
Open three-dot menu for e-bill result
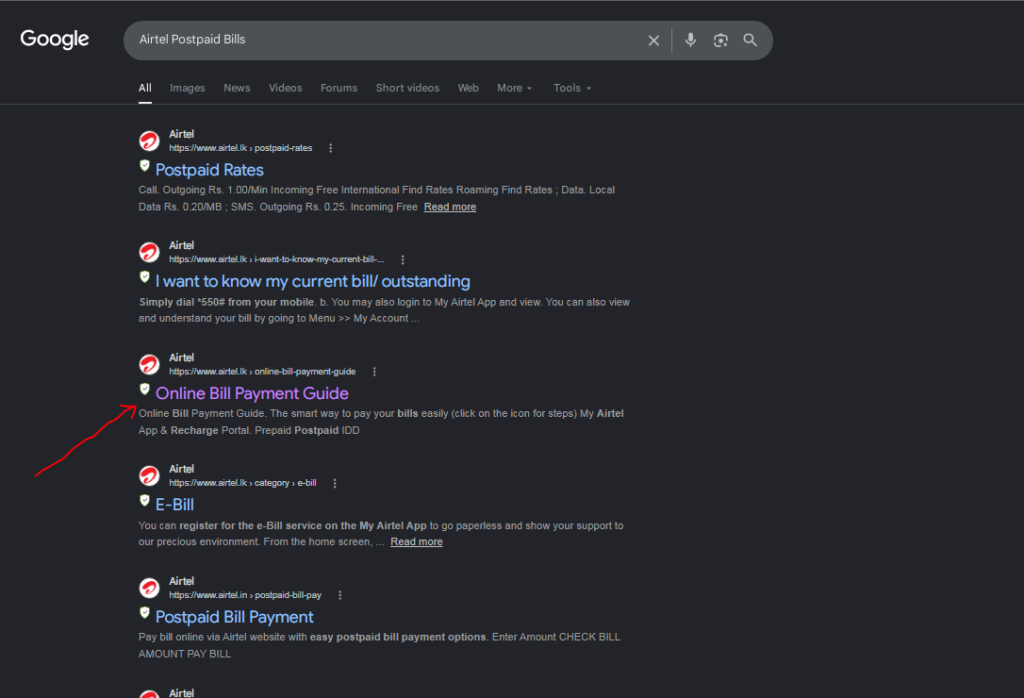(x=335, y=483)
